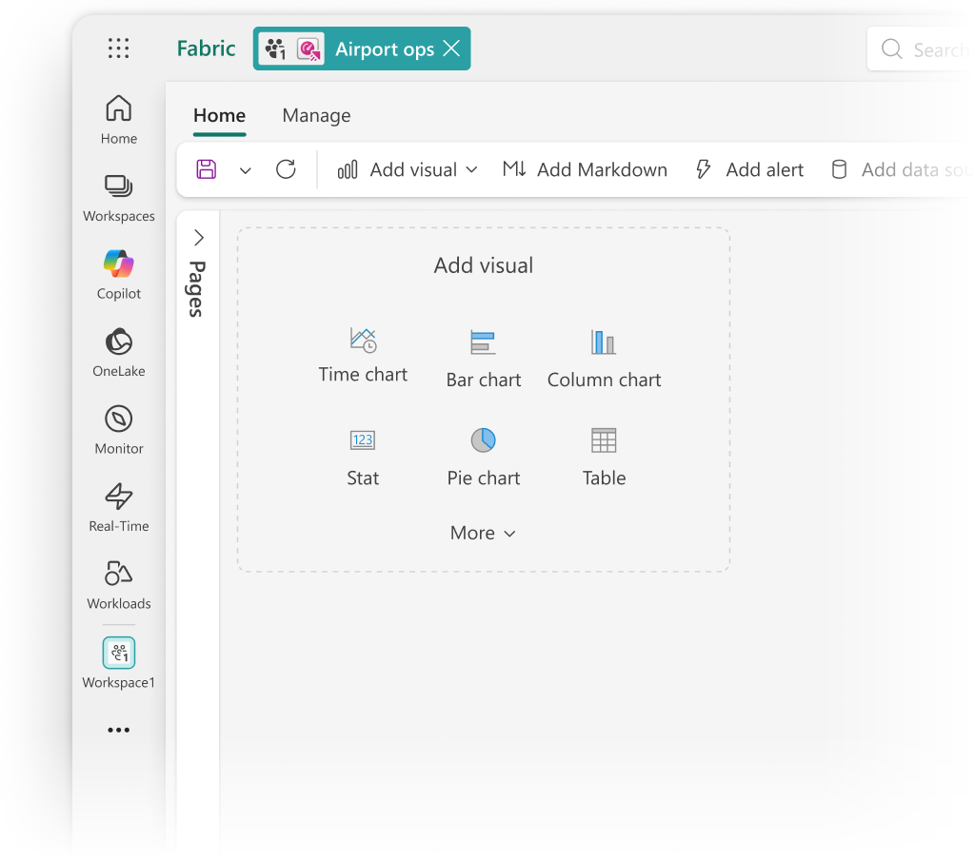Switch to the Home ribbon tab
The width and height of the screenshot is (975, 859).
pos(219,116)
